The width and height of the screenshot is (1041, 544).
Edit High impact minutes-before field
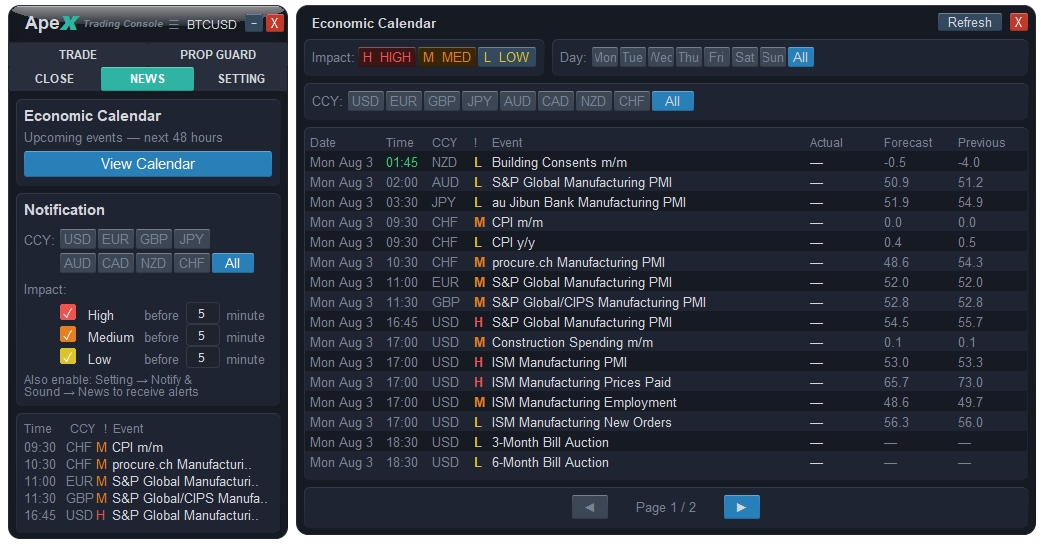click(x=202, y=314)
